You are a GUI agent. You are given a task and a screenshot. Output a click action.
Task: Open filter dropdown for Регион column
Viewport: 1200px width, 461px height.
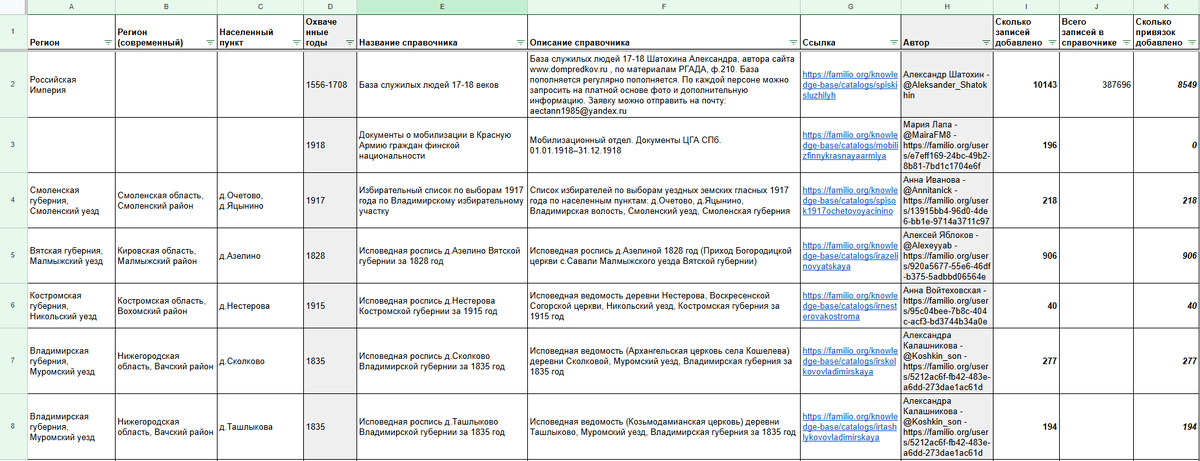[107, 43]
